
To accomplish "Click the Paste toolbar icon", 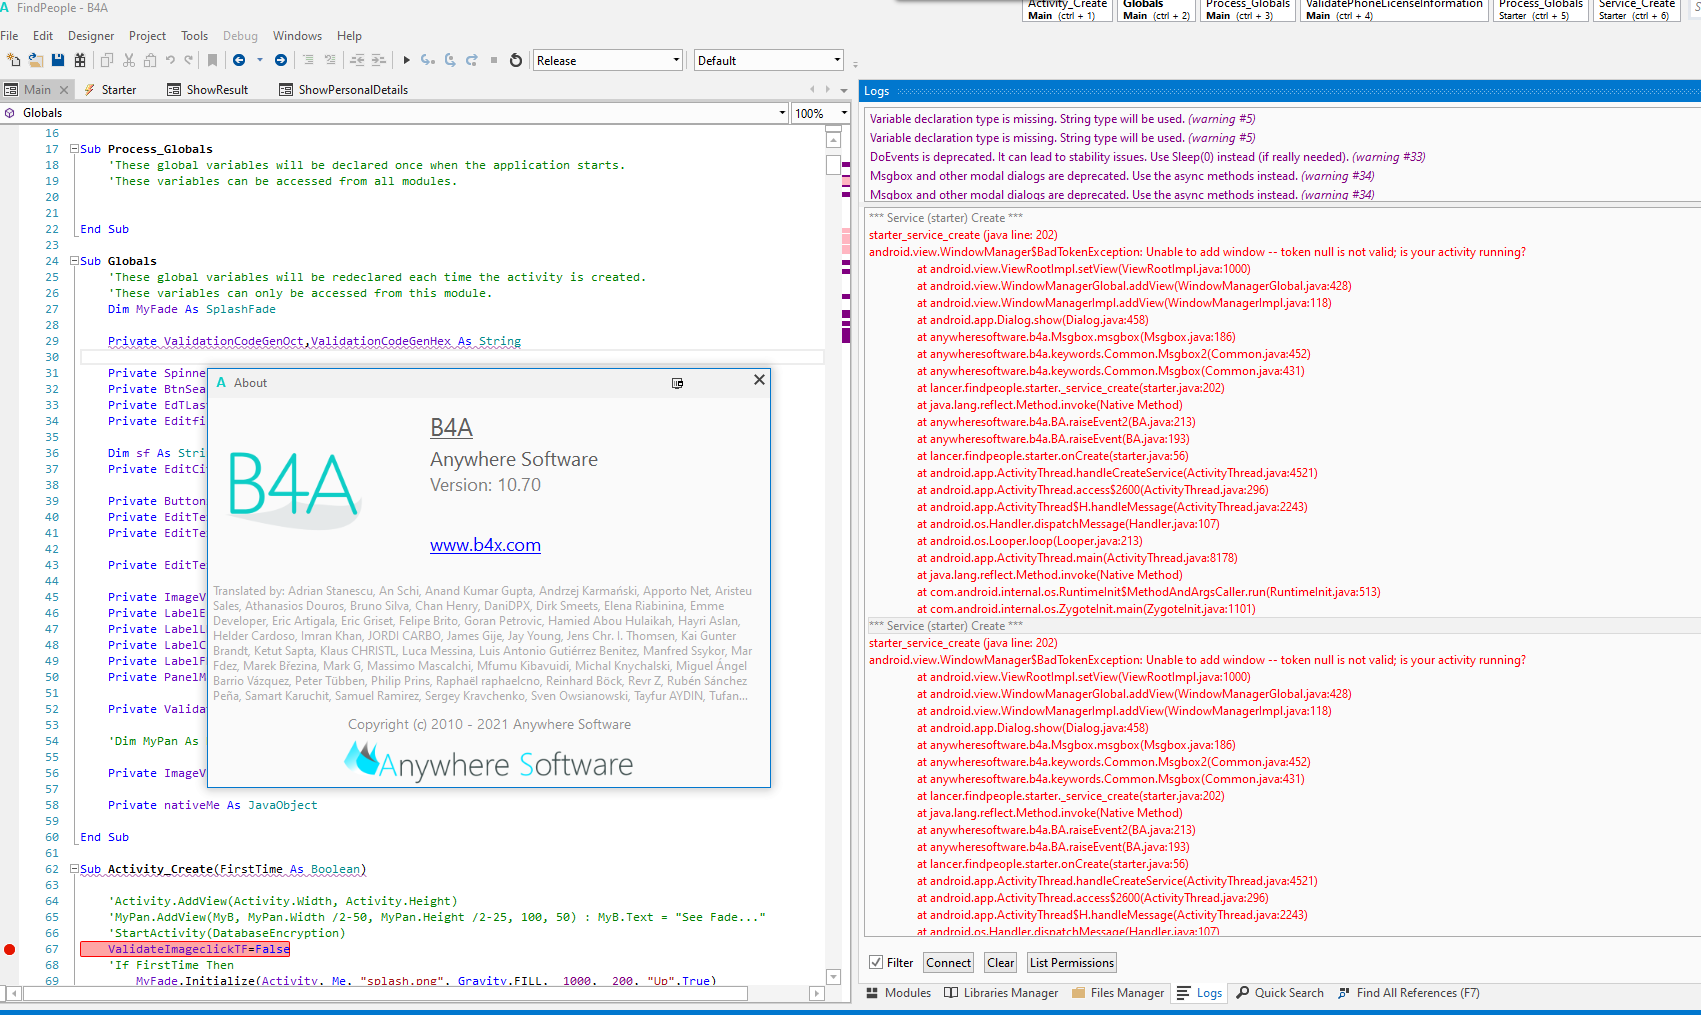I will point(150,60).
